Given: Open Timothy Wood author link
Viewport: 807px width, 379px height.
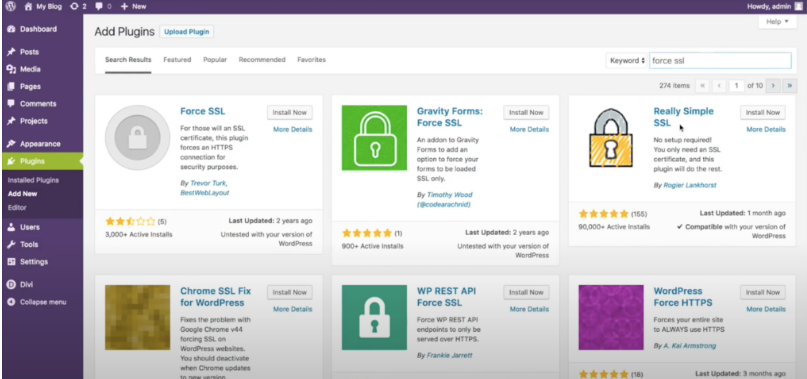Looking at the screenshot, I should pos(445,199).
